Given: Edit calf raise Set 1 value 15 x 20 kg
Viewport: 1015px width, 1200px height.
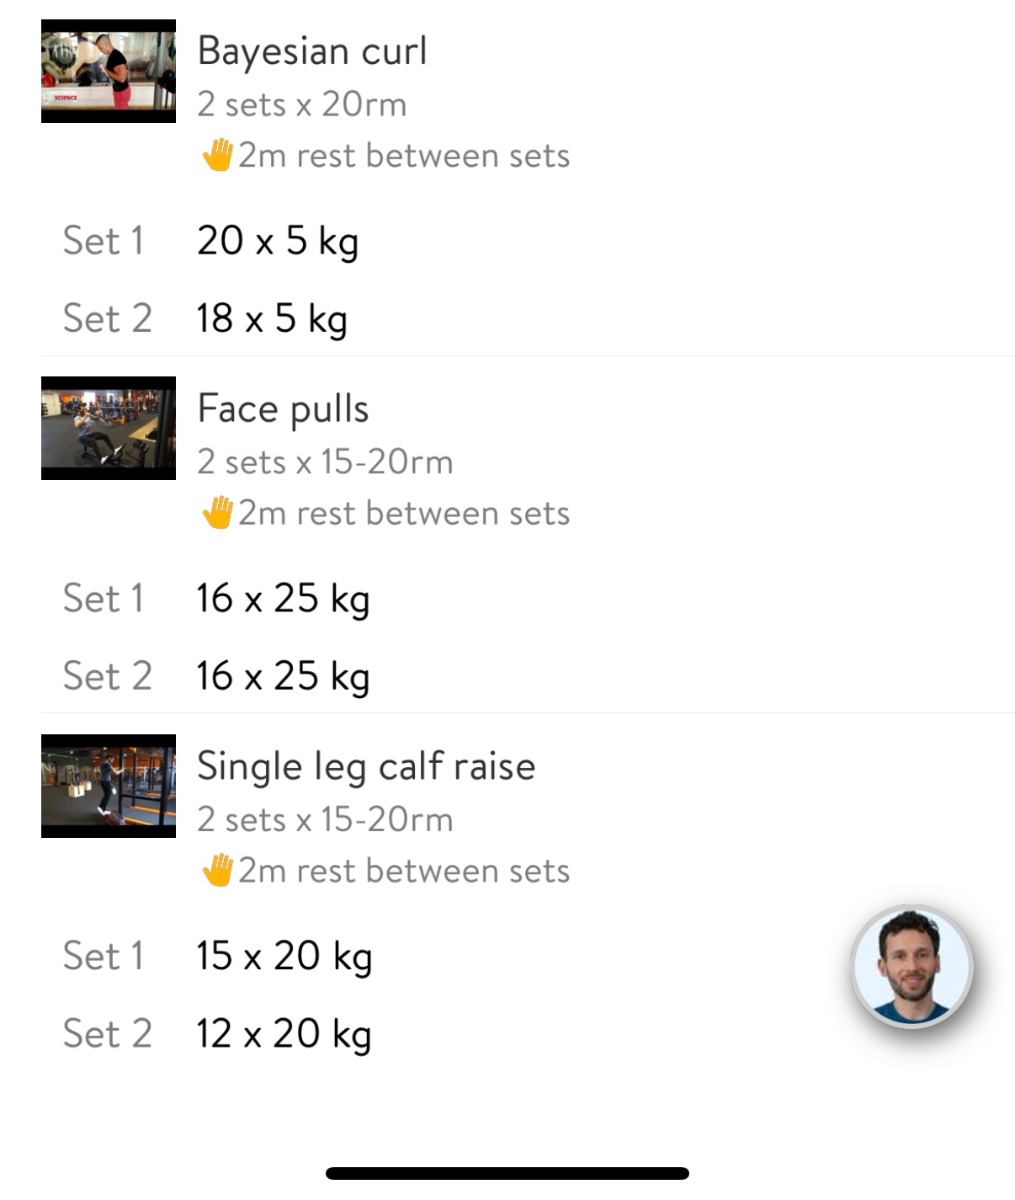Looking at the screenshot, I should (284, 956).
